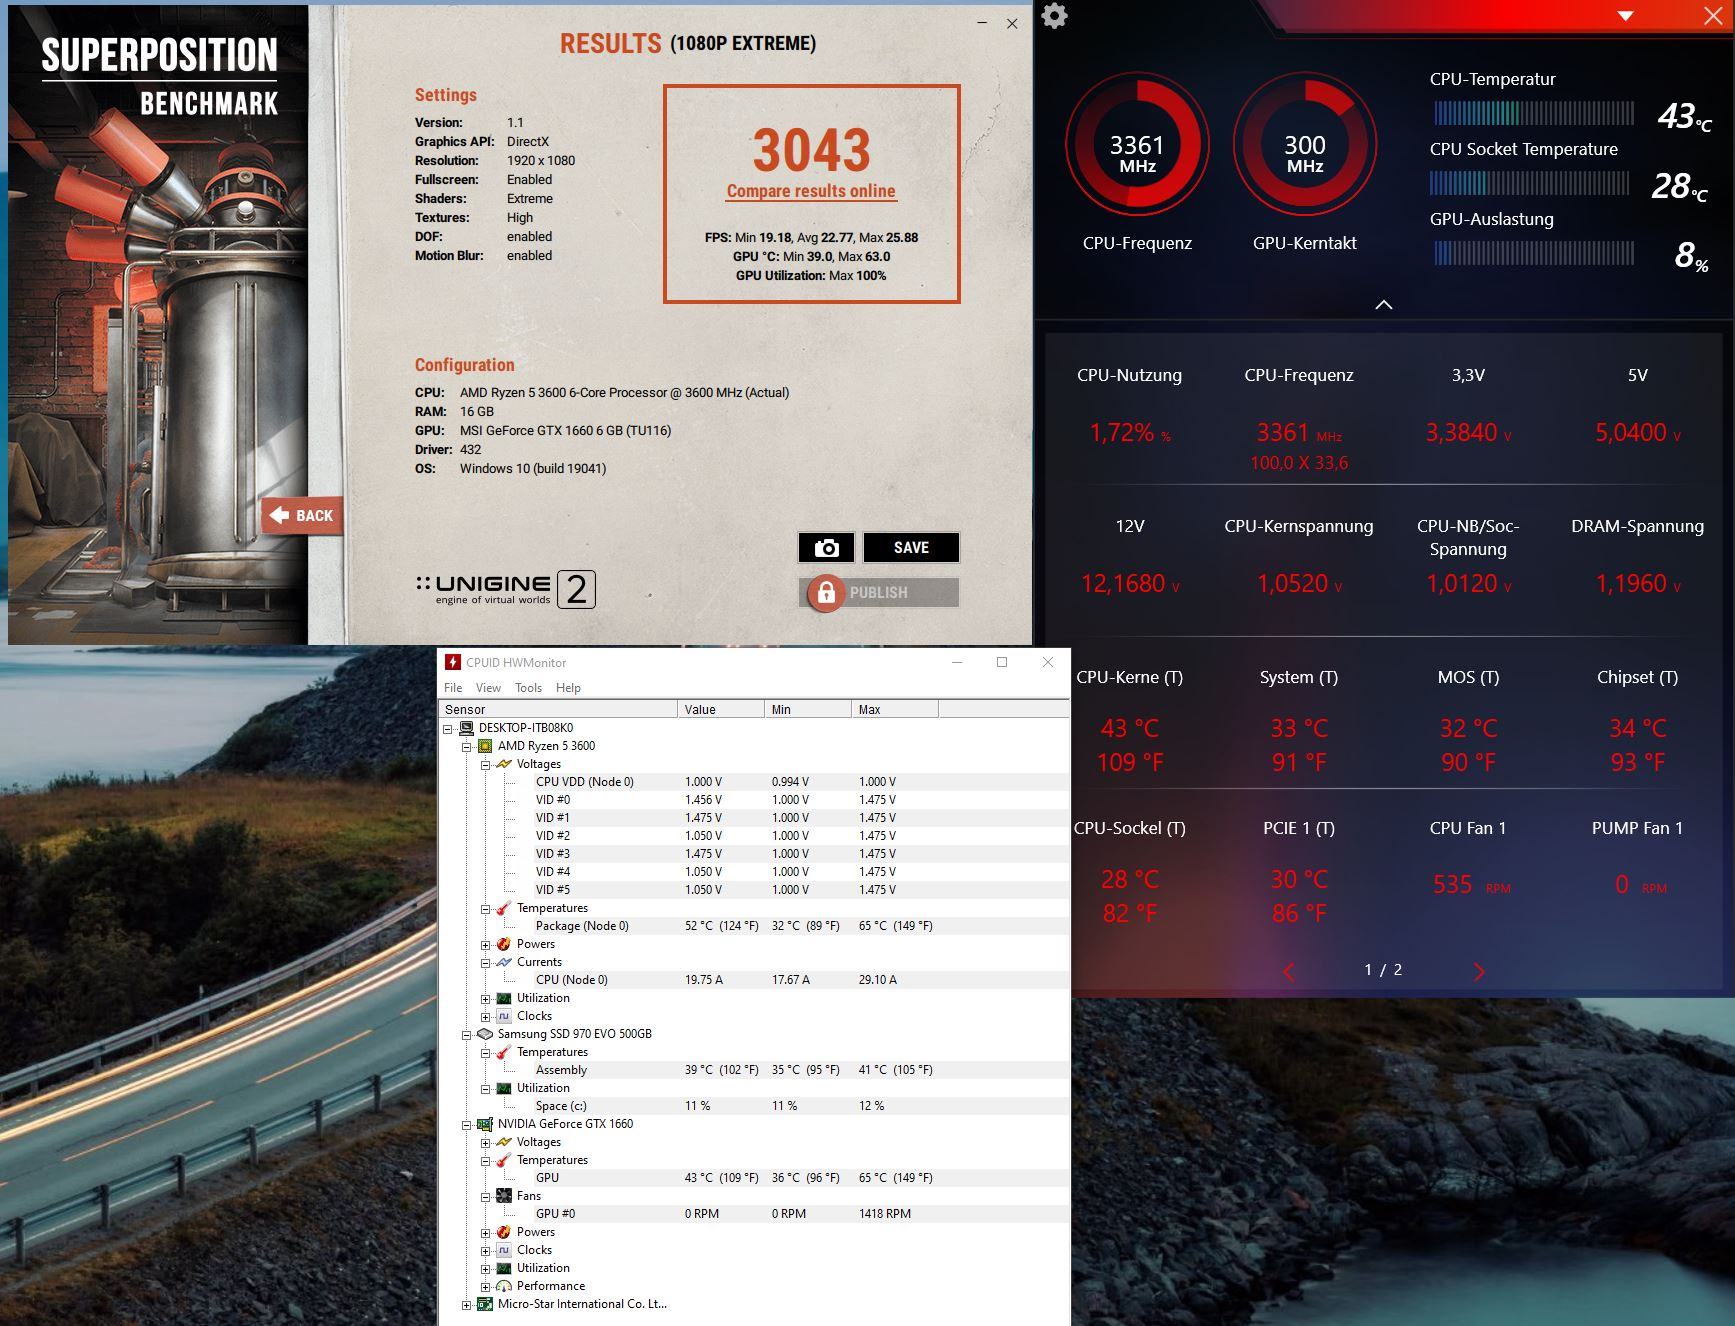1735x1326 pixels.
Task: Click the lock icon on Publish button
Action: tap(826, 593)
